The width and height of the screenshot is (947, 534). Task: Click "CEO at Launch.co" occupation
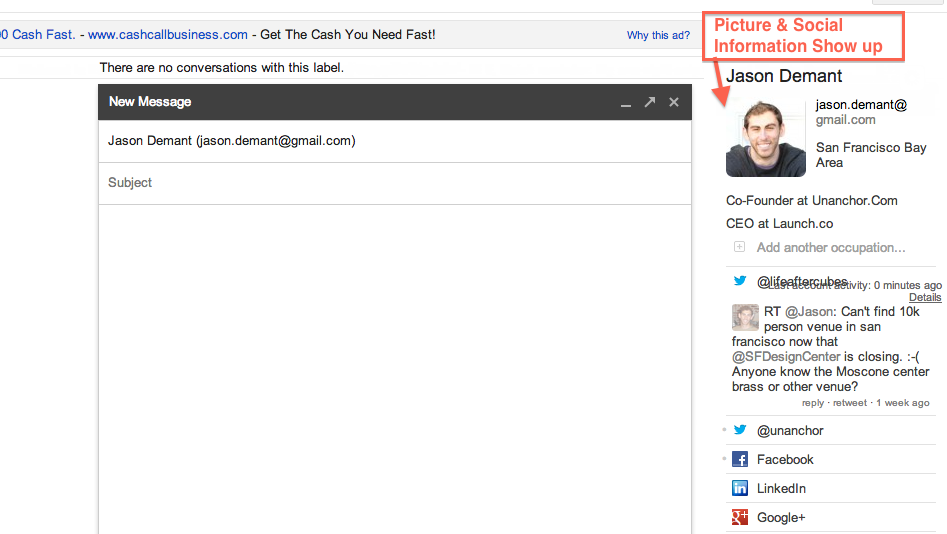780,224
